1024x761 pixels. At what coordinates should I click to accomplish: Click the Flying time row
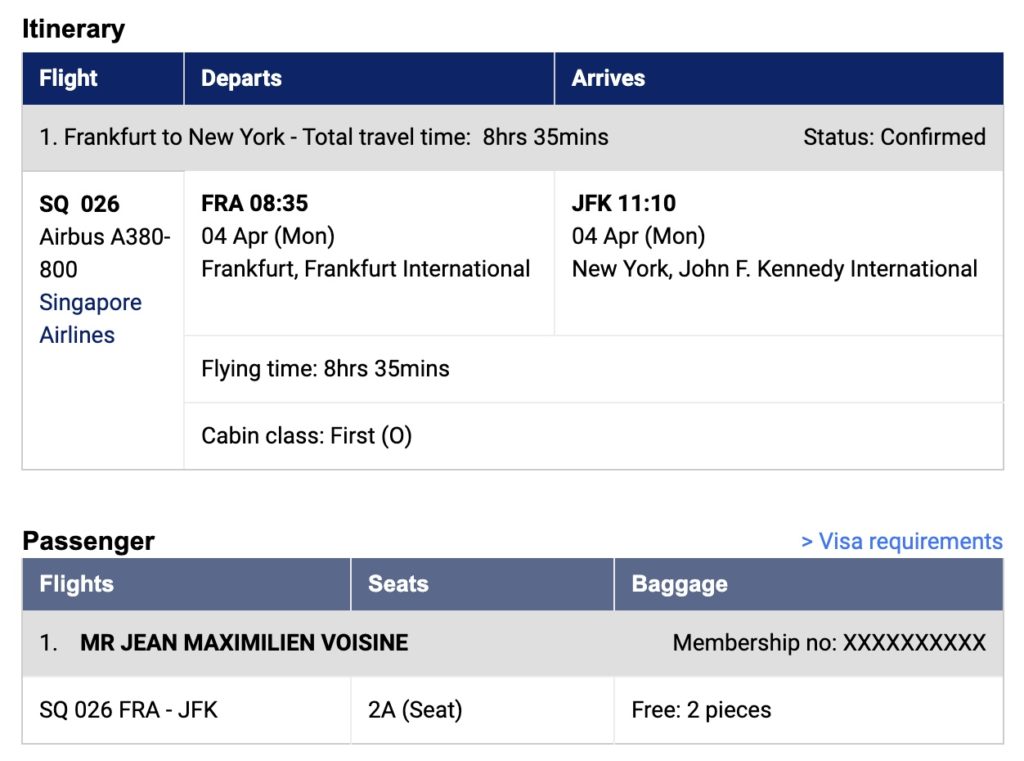(x=325, y=368)
